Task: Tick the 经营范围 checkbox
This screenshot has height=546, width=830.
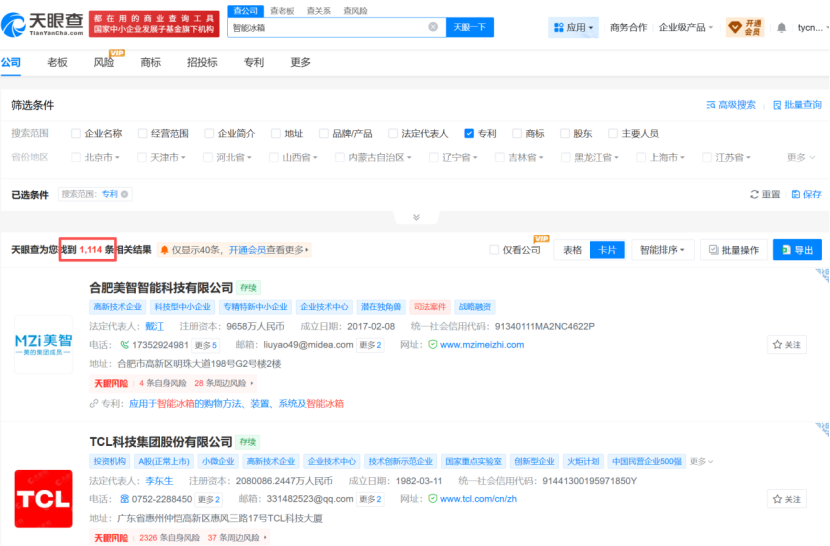Action: (142, 133)
